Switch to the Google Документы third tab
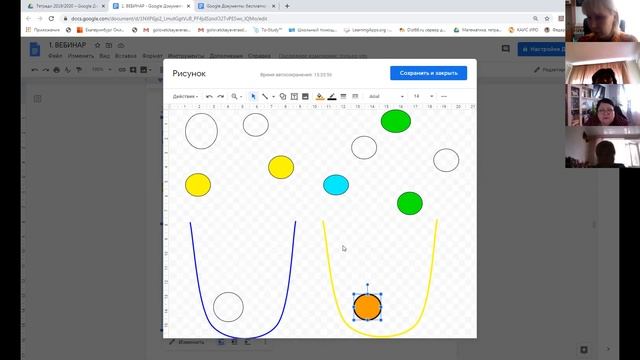640x360 pixels. 236,6
